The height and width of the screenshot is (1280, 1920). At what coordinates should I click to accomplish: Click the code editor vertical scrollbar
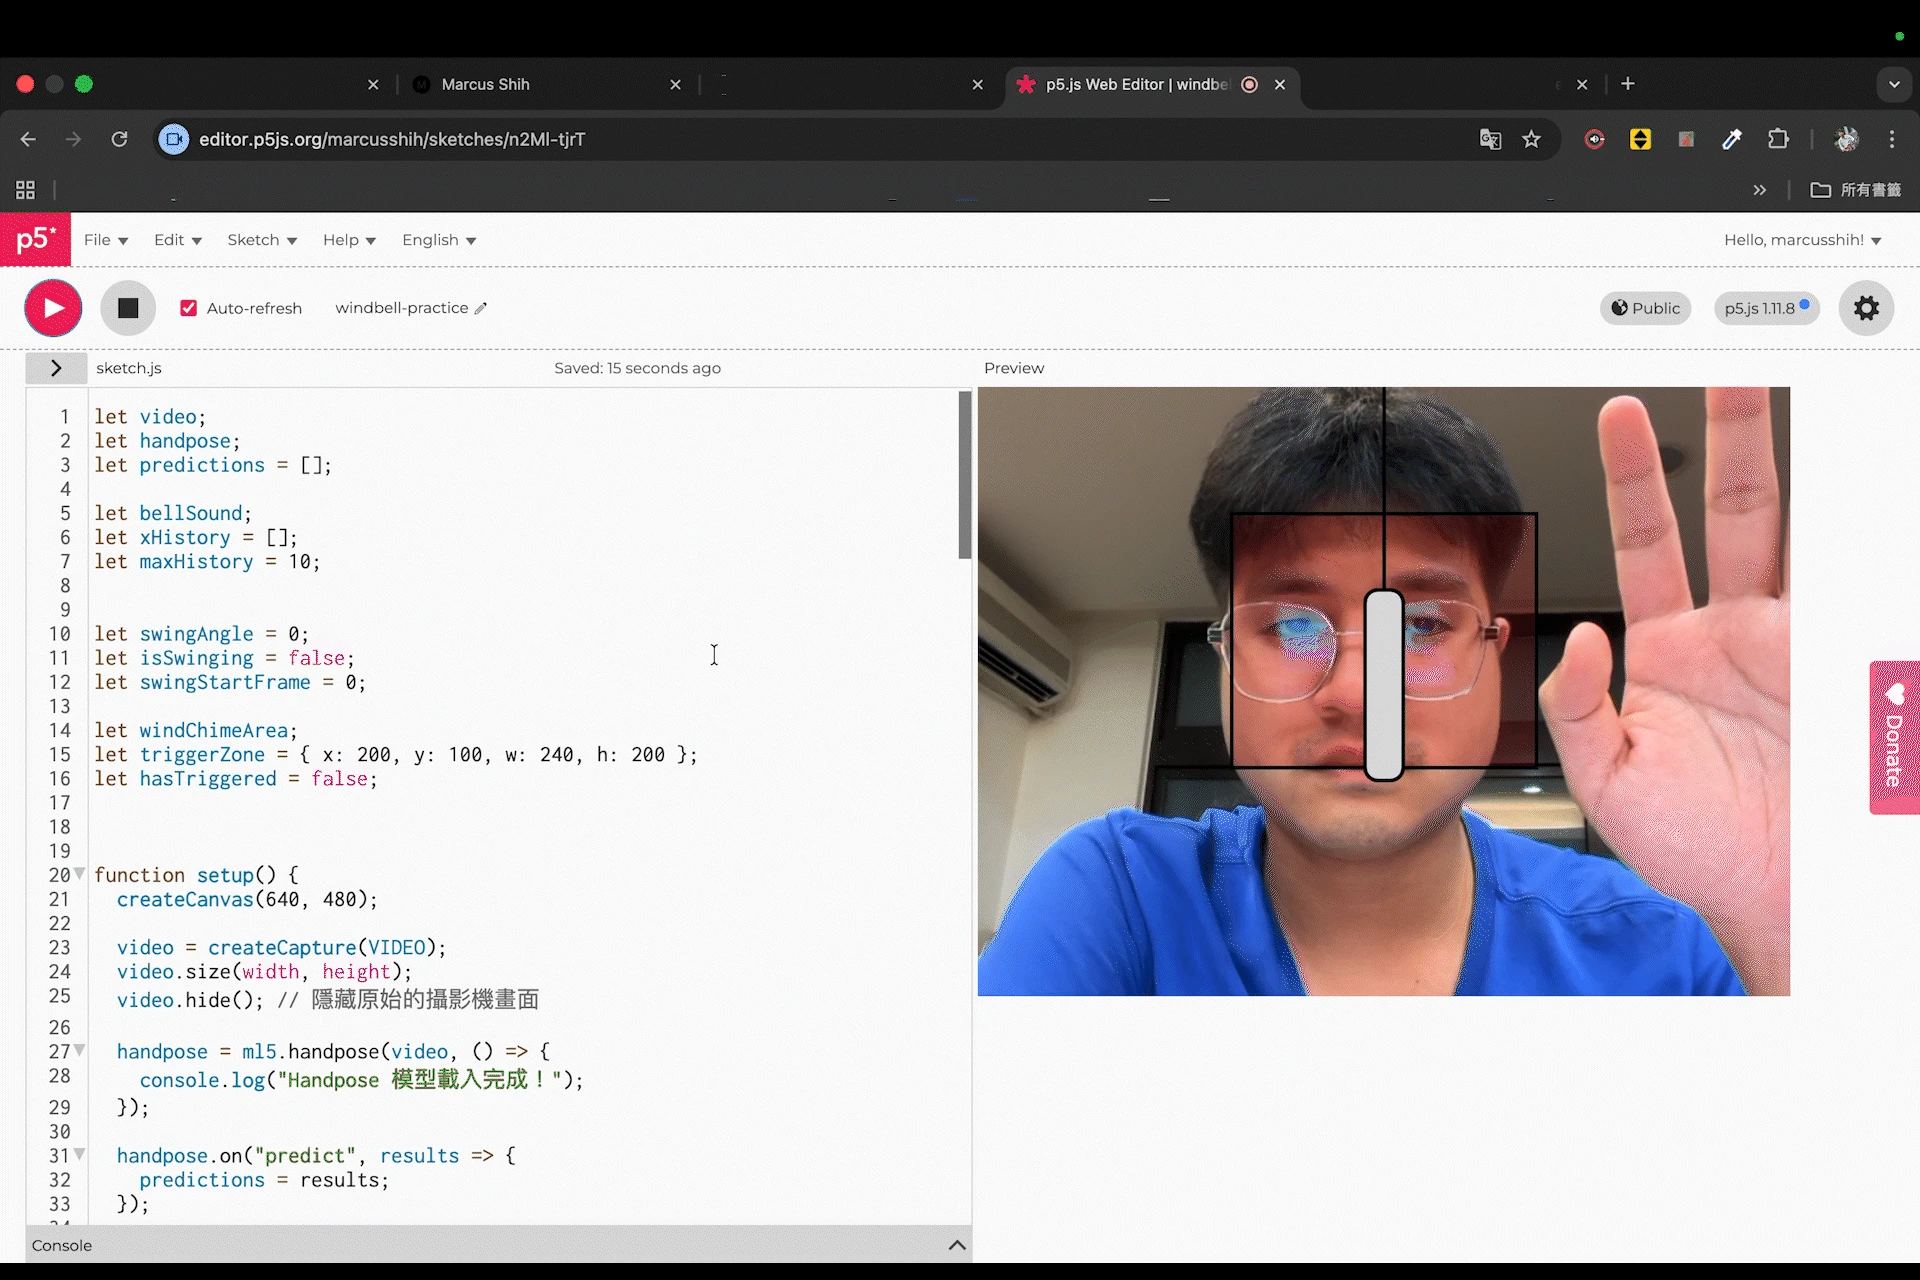pos(964,475)
